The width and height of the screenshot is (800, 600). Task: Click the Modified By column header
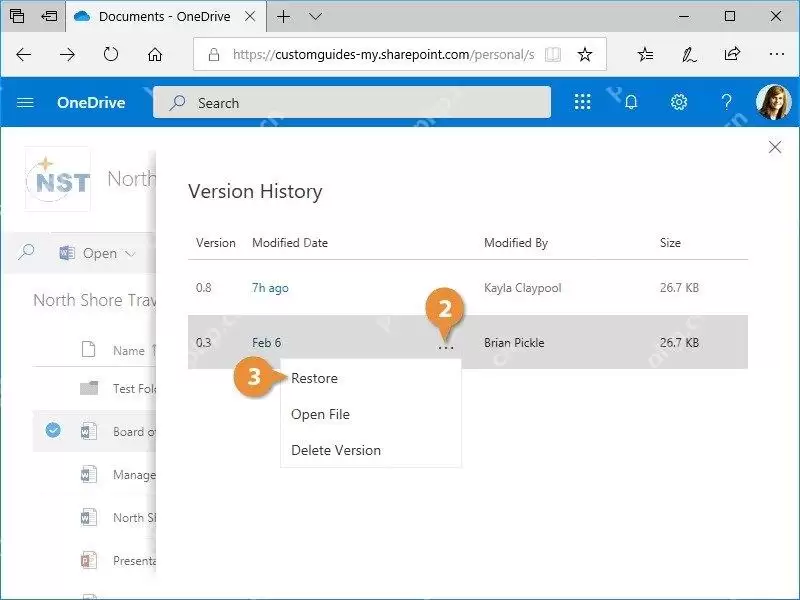516,243
